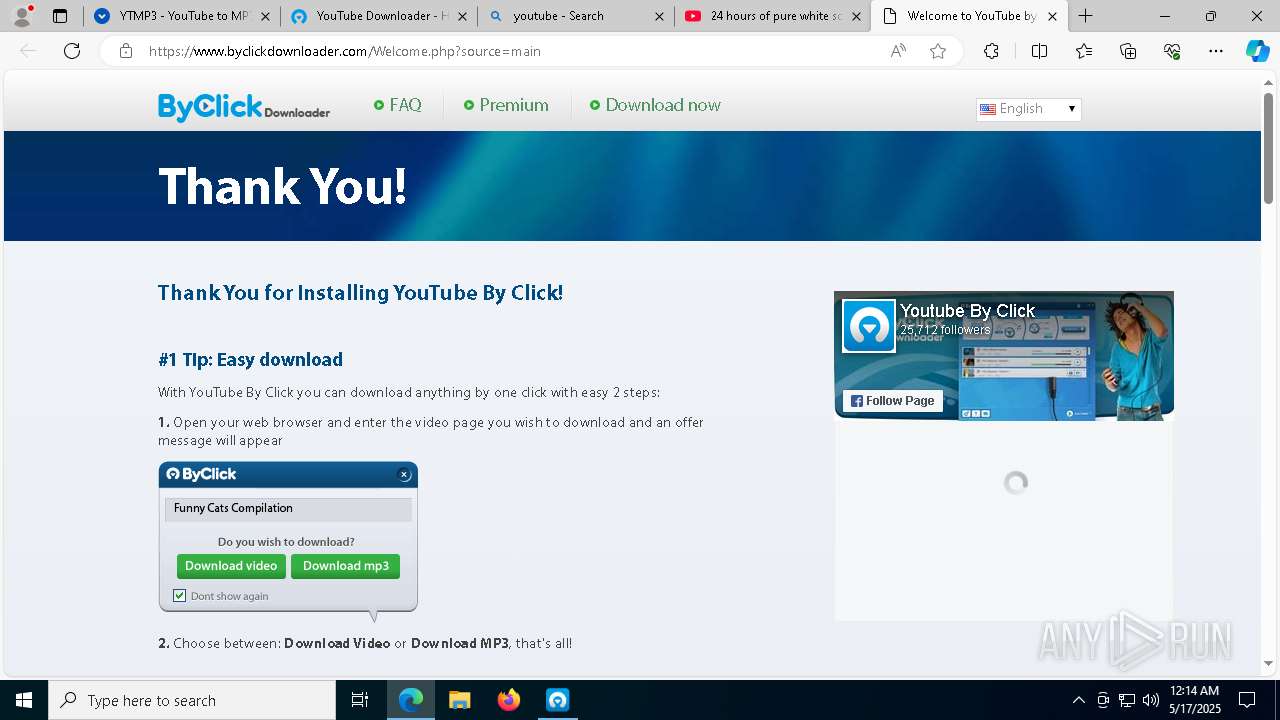Screen dimensions: 1280x720
Task: Go back with the browser back arrow
Action: click(28, 51)
